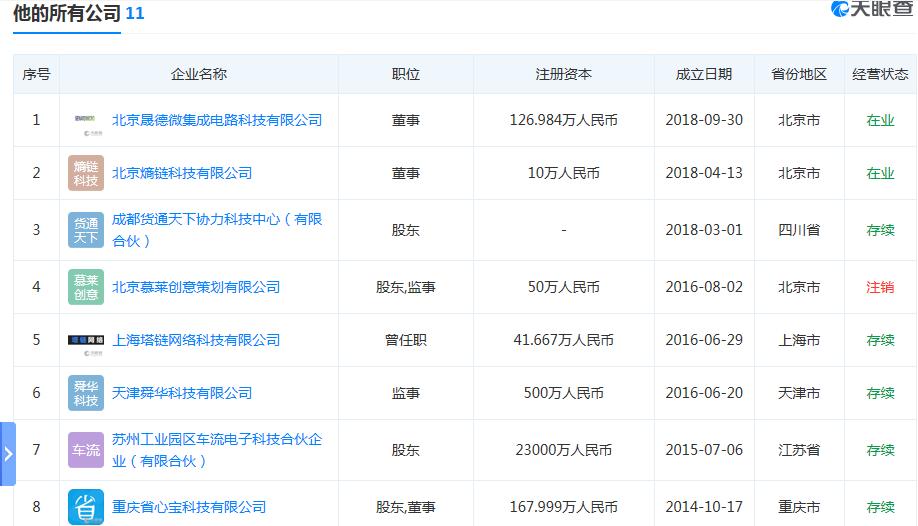Click the 省份地区 column header

(799, 74)
